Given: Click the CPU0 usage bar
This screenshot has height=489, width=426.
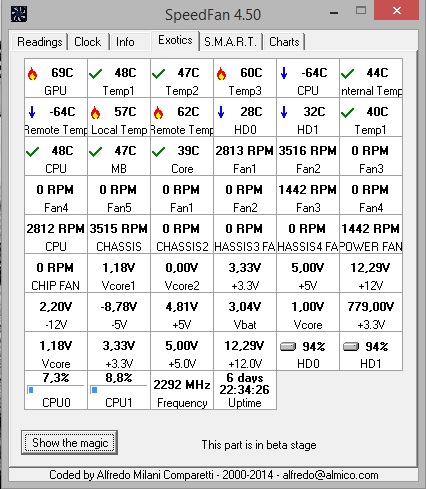Looking at the screenshot, I should 56,390.
